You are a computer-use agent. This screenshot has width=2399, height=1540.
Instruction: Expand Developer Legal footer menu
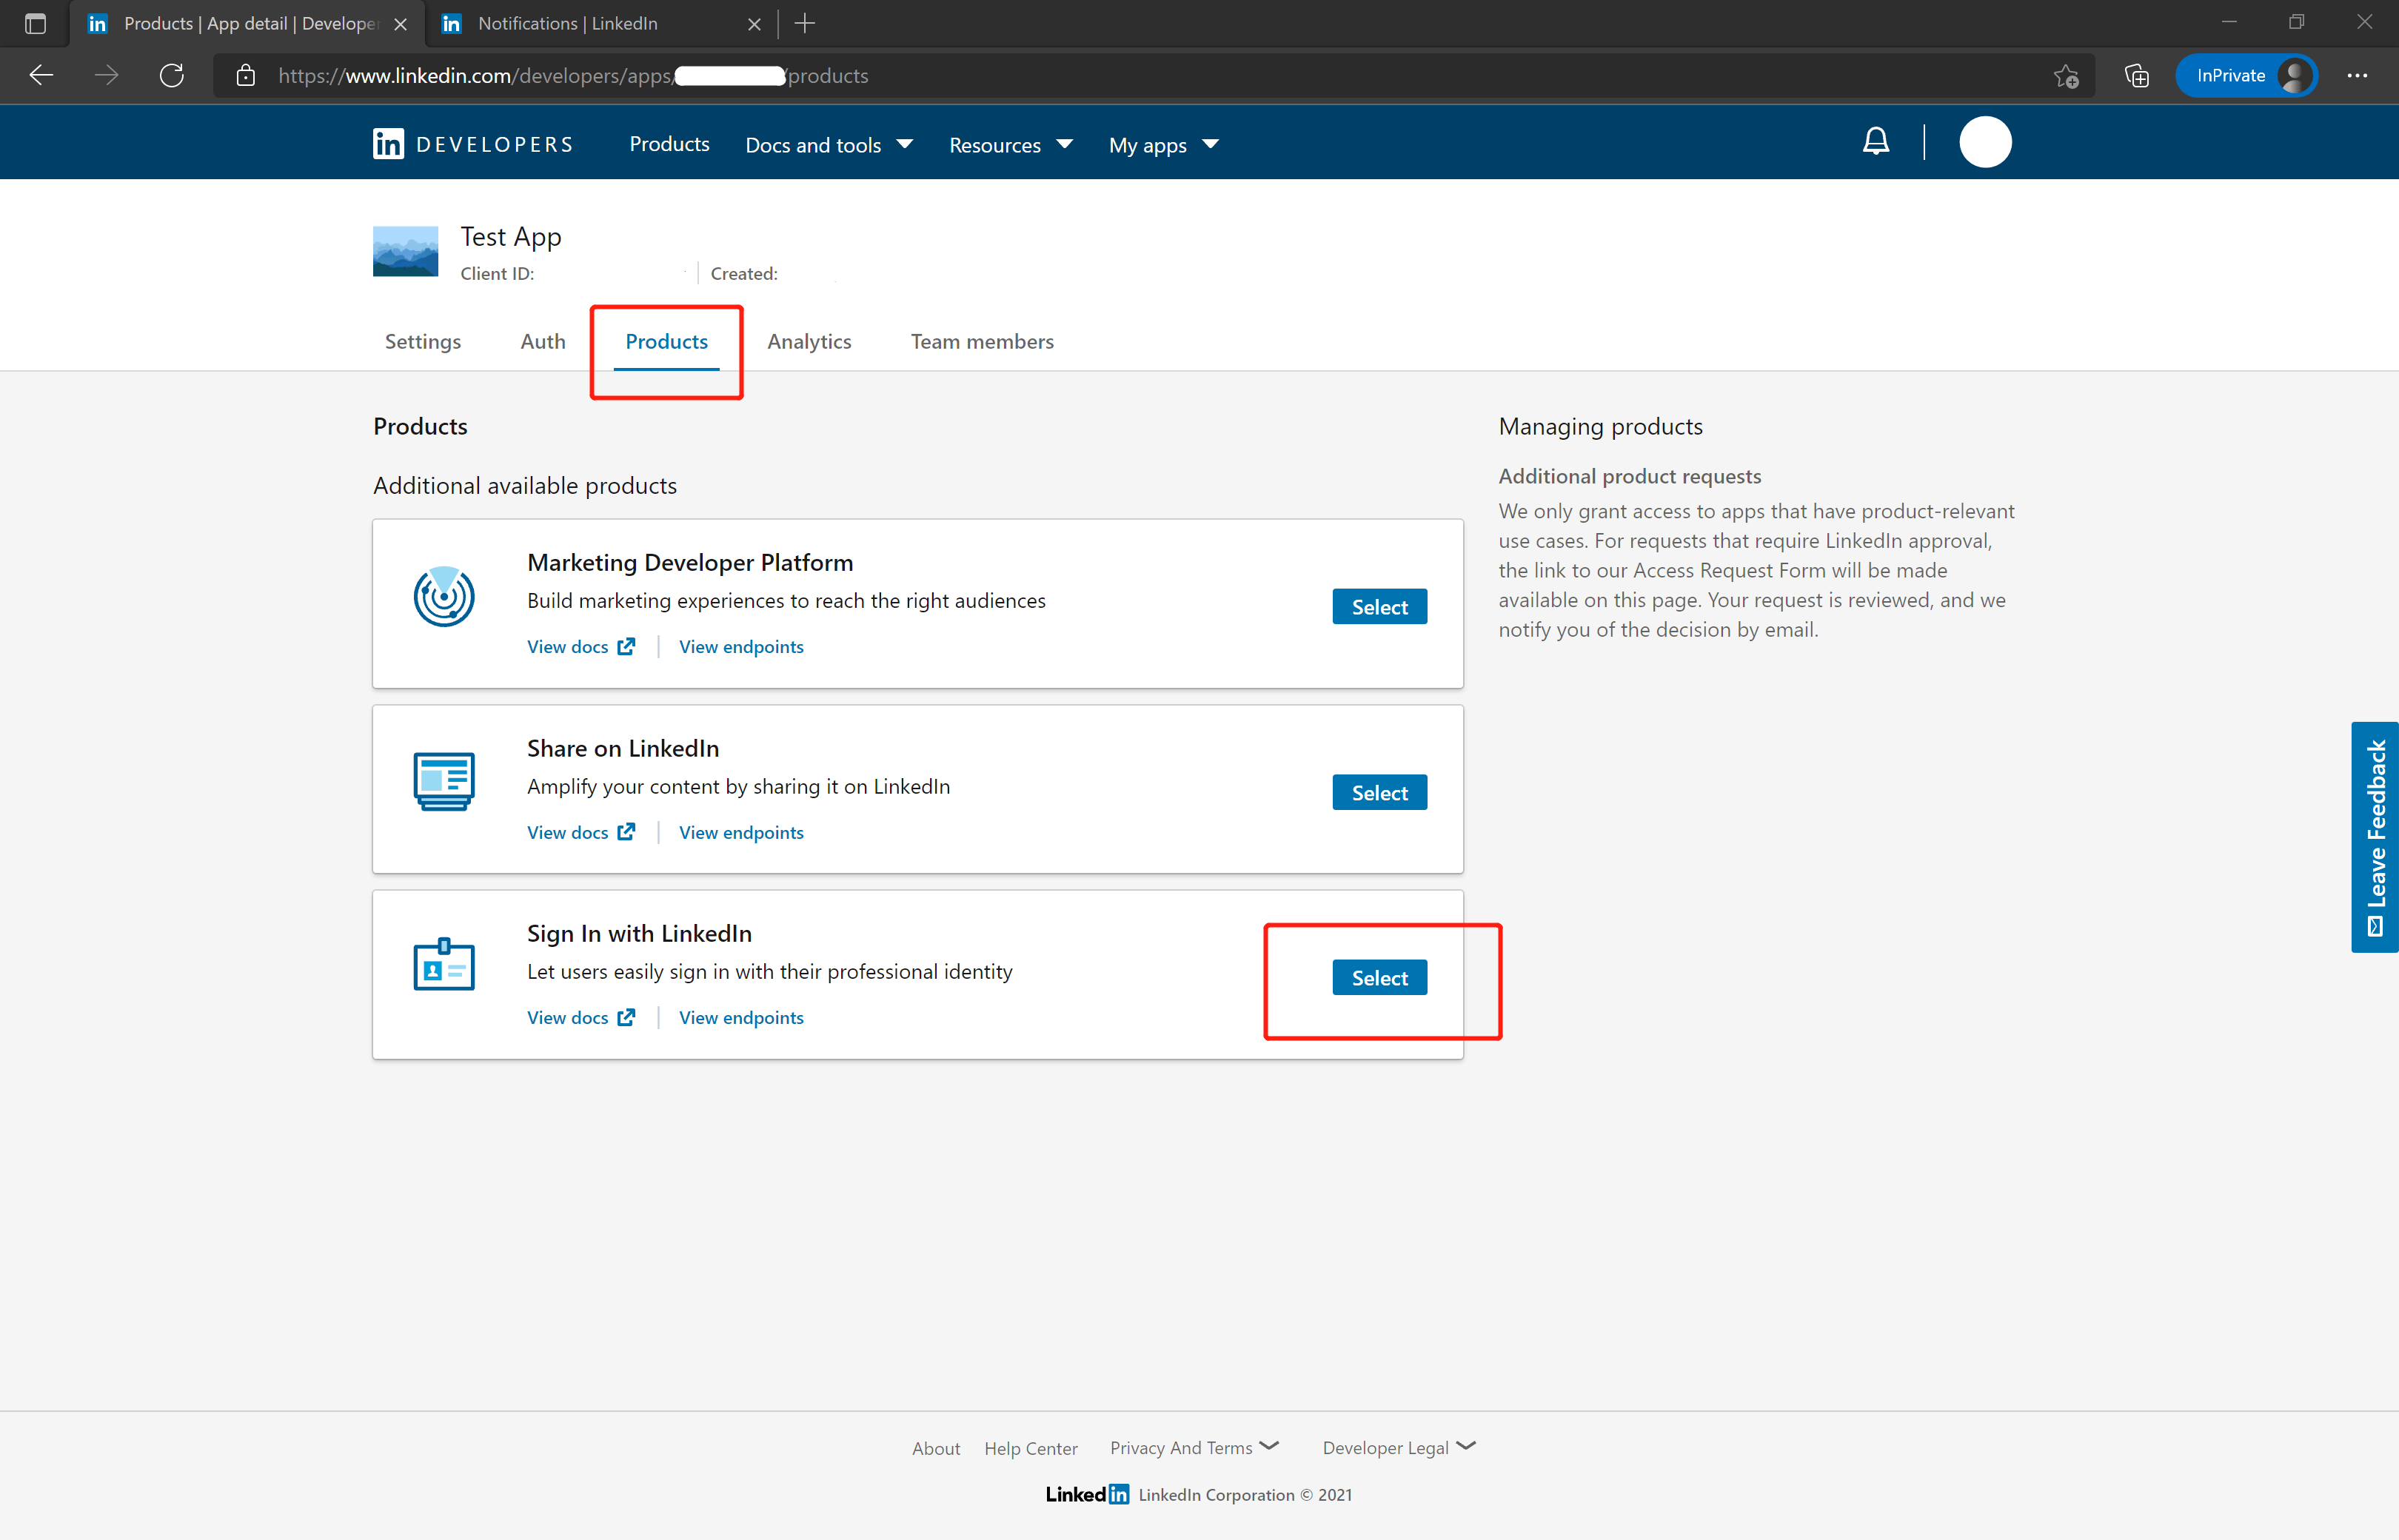[x=1398, y=1447]
